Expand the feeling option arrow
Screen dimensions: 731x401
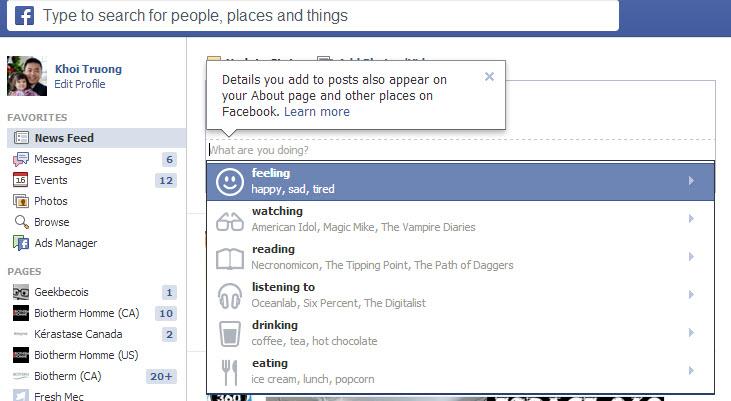tap(691, 181)
